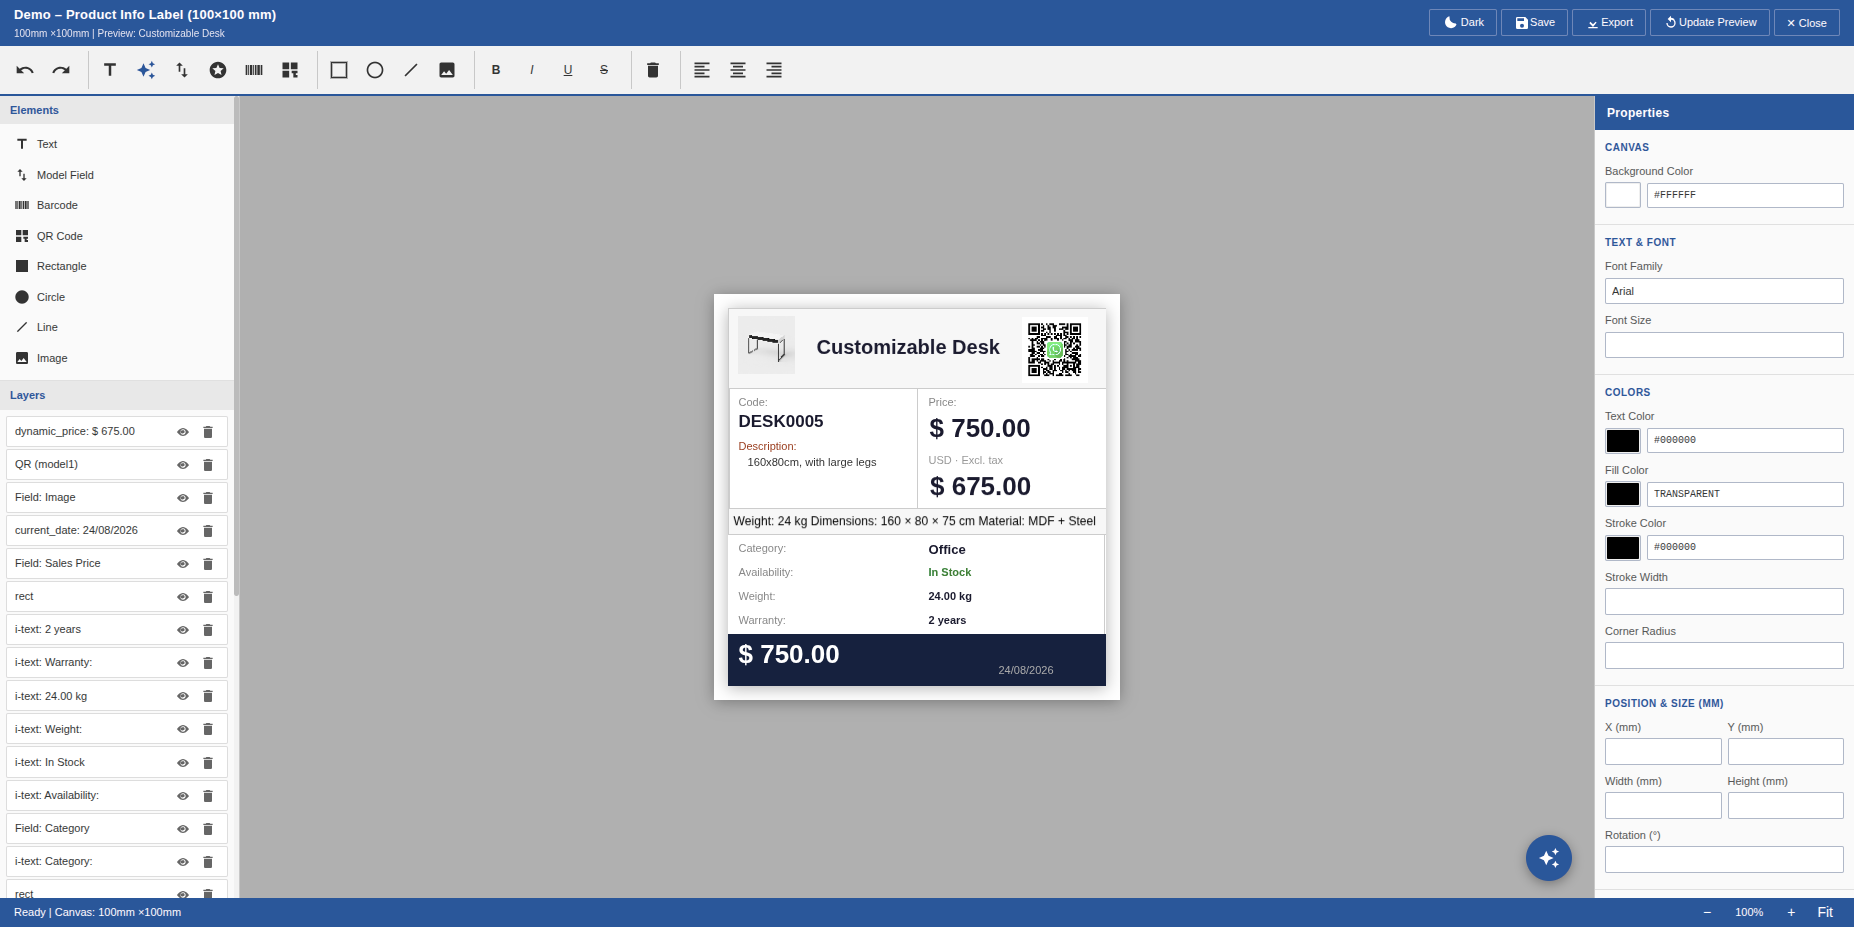Hide the dynamic_price layer
Image resolution: width=1854 pixels, height=927 pixels.
[183, 432]
